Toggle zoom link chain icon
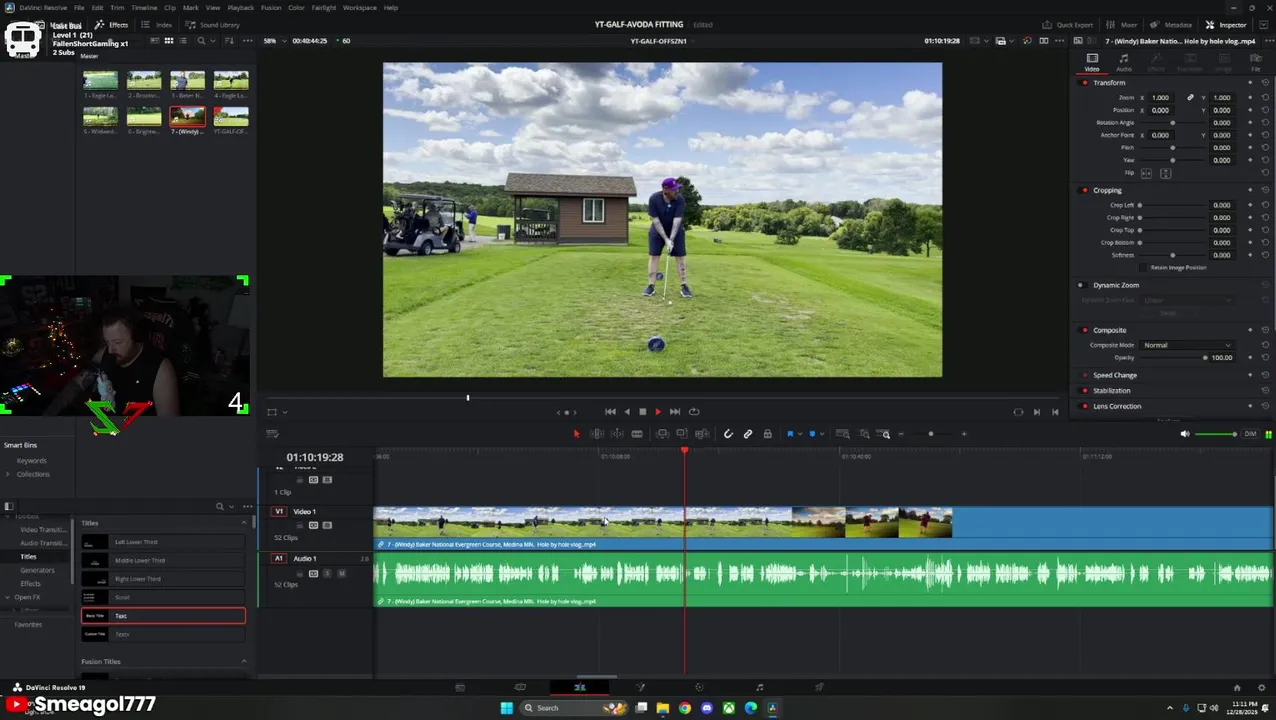 1190,98
